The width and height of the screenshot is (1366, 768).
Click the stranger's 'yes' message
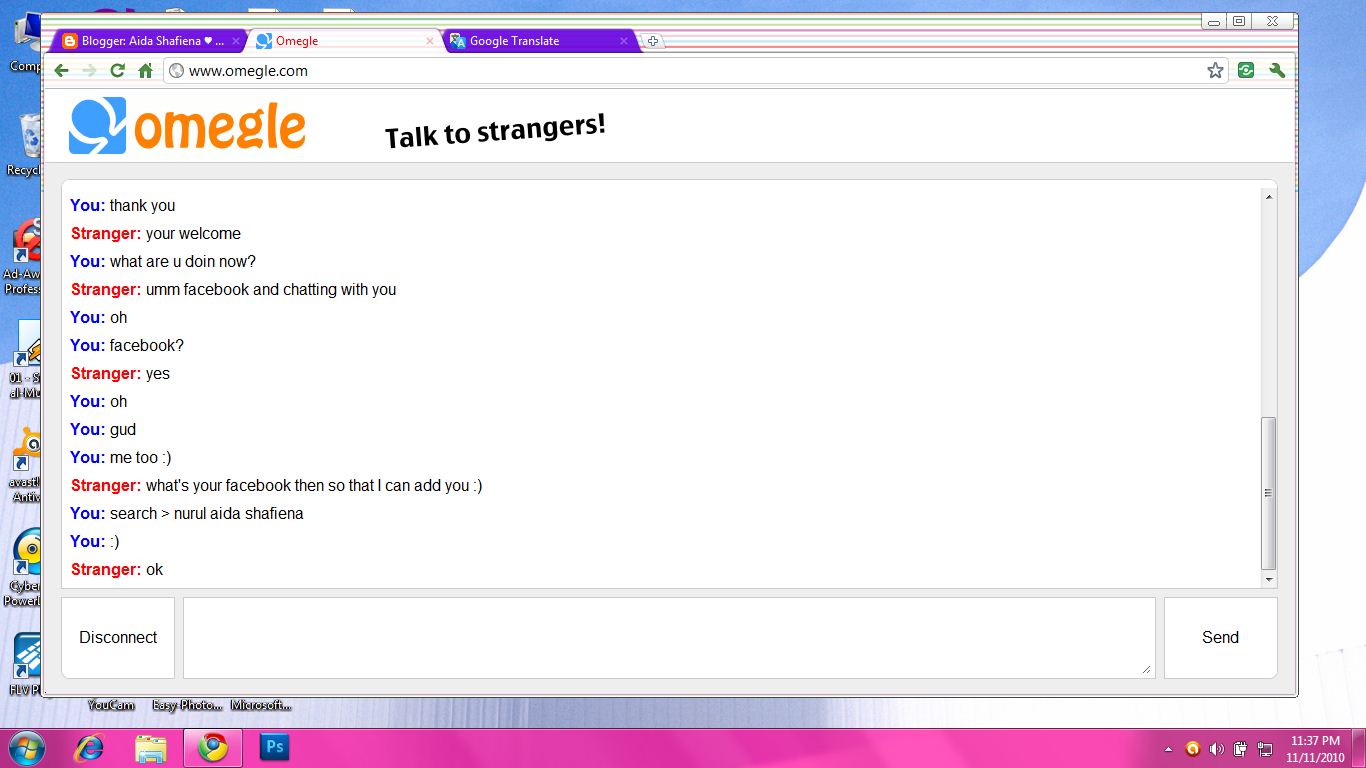(158, 373)
